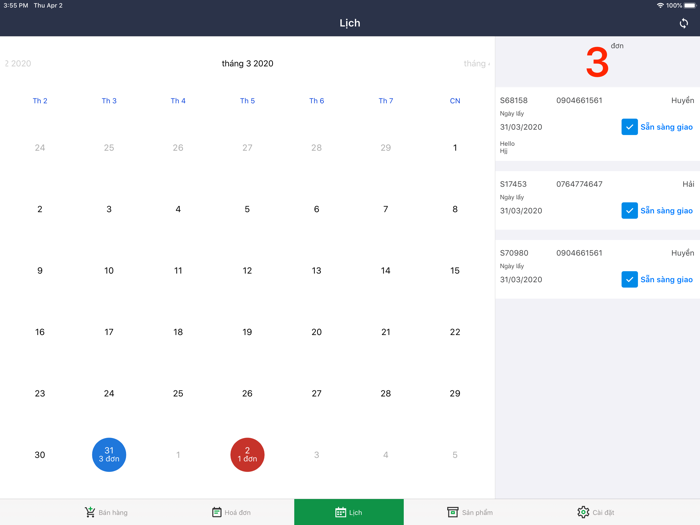Tap the refresh sync icon in header

683,23
